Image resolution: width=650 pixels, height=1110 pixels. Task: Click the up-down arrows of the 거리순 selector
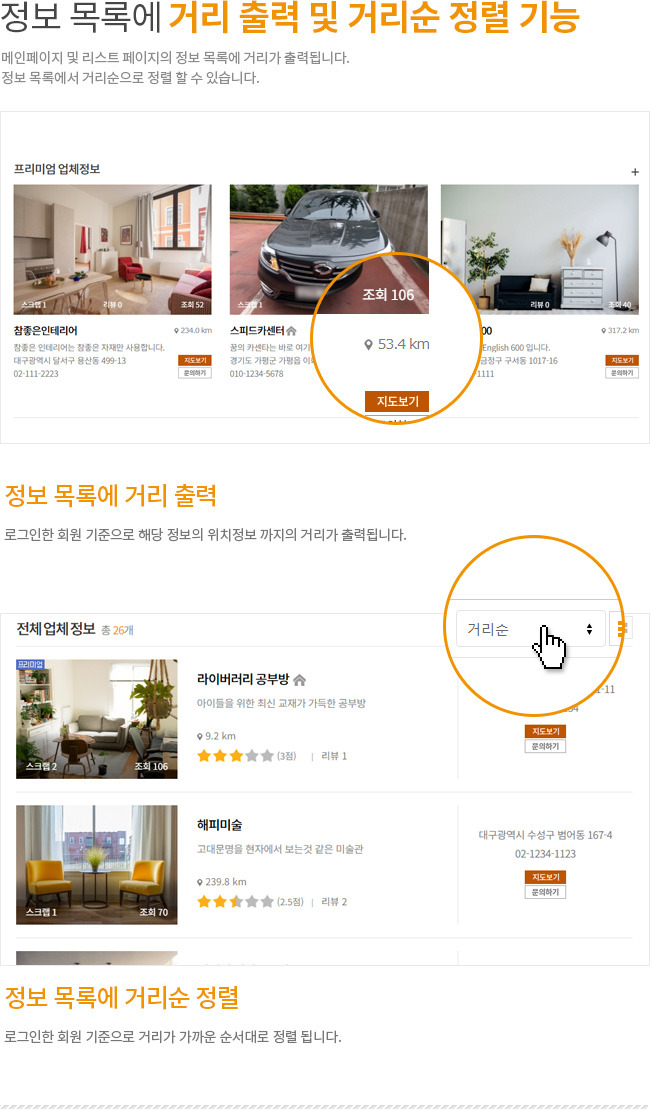click(589, 629)
